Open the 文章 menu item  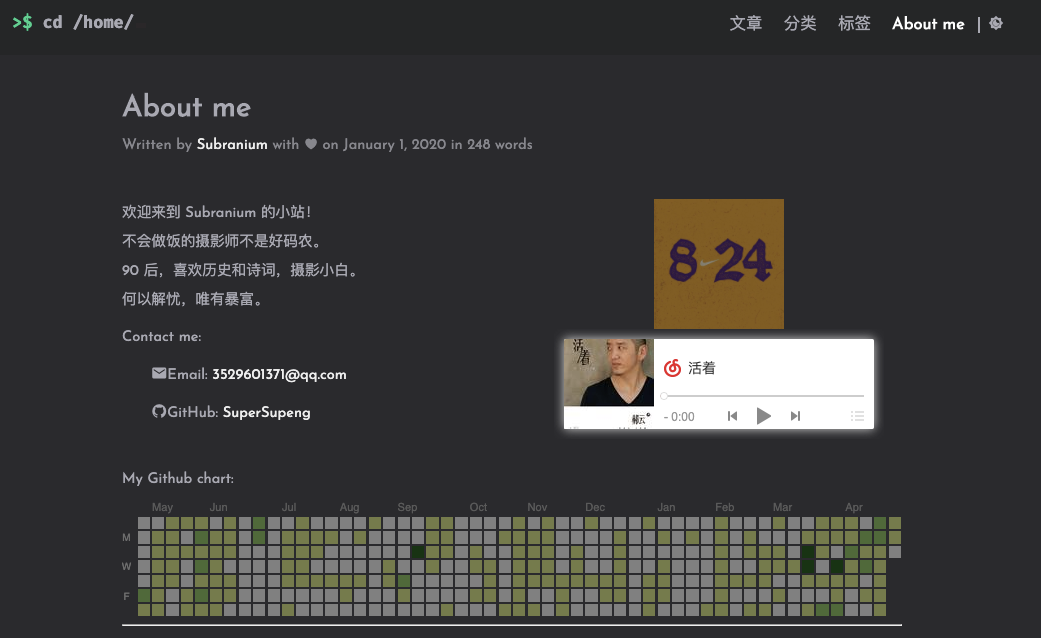point(746,23)
